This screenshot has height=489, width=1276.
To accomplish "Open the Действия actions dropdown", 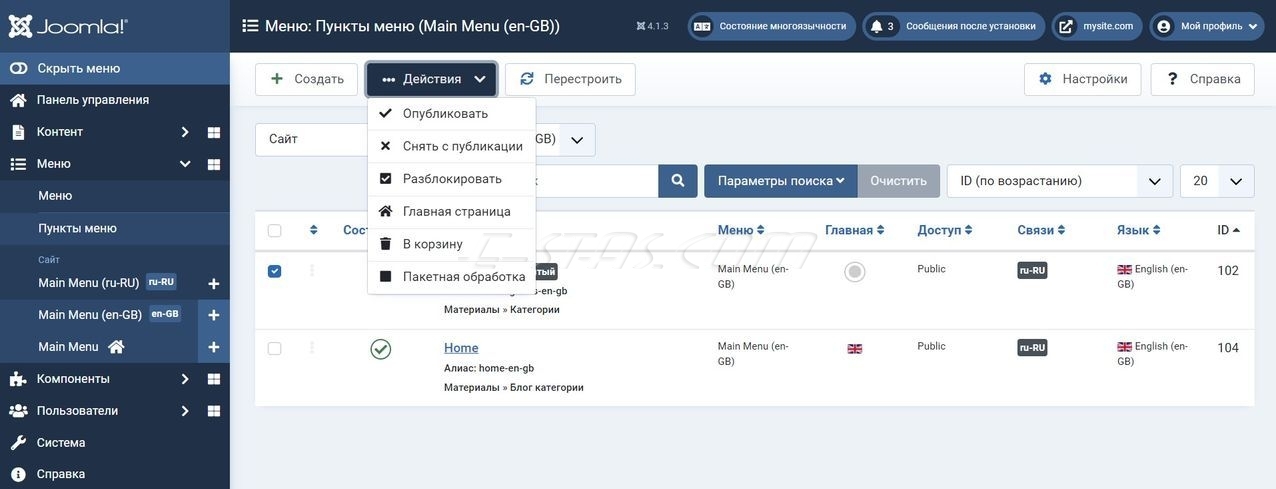I will pyautogui.click(x=431, y=79).
